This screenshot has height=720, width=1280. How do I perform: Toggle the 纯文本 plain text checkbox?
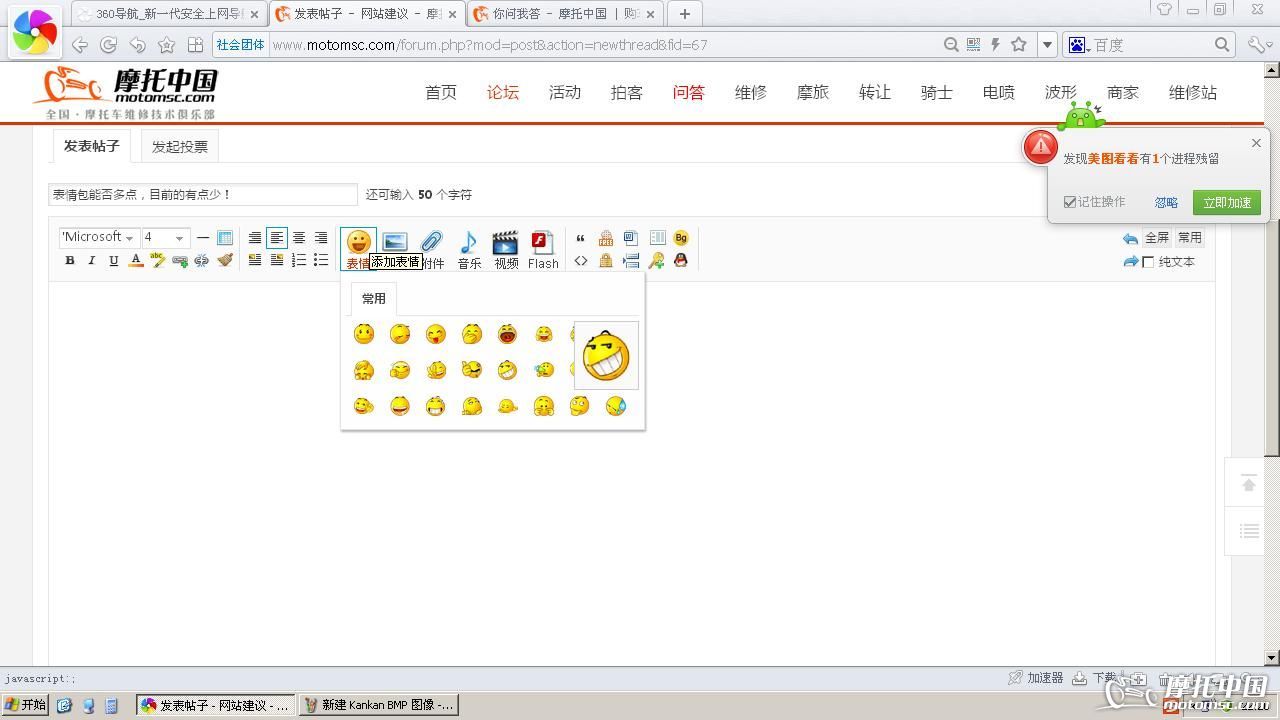coord(1149,262)
